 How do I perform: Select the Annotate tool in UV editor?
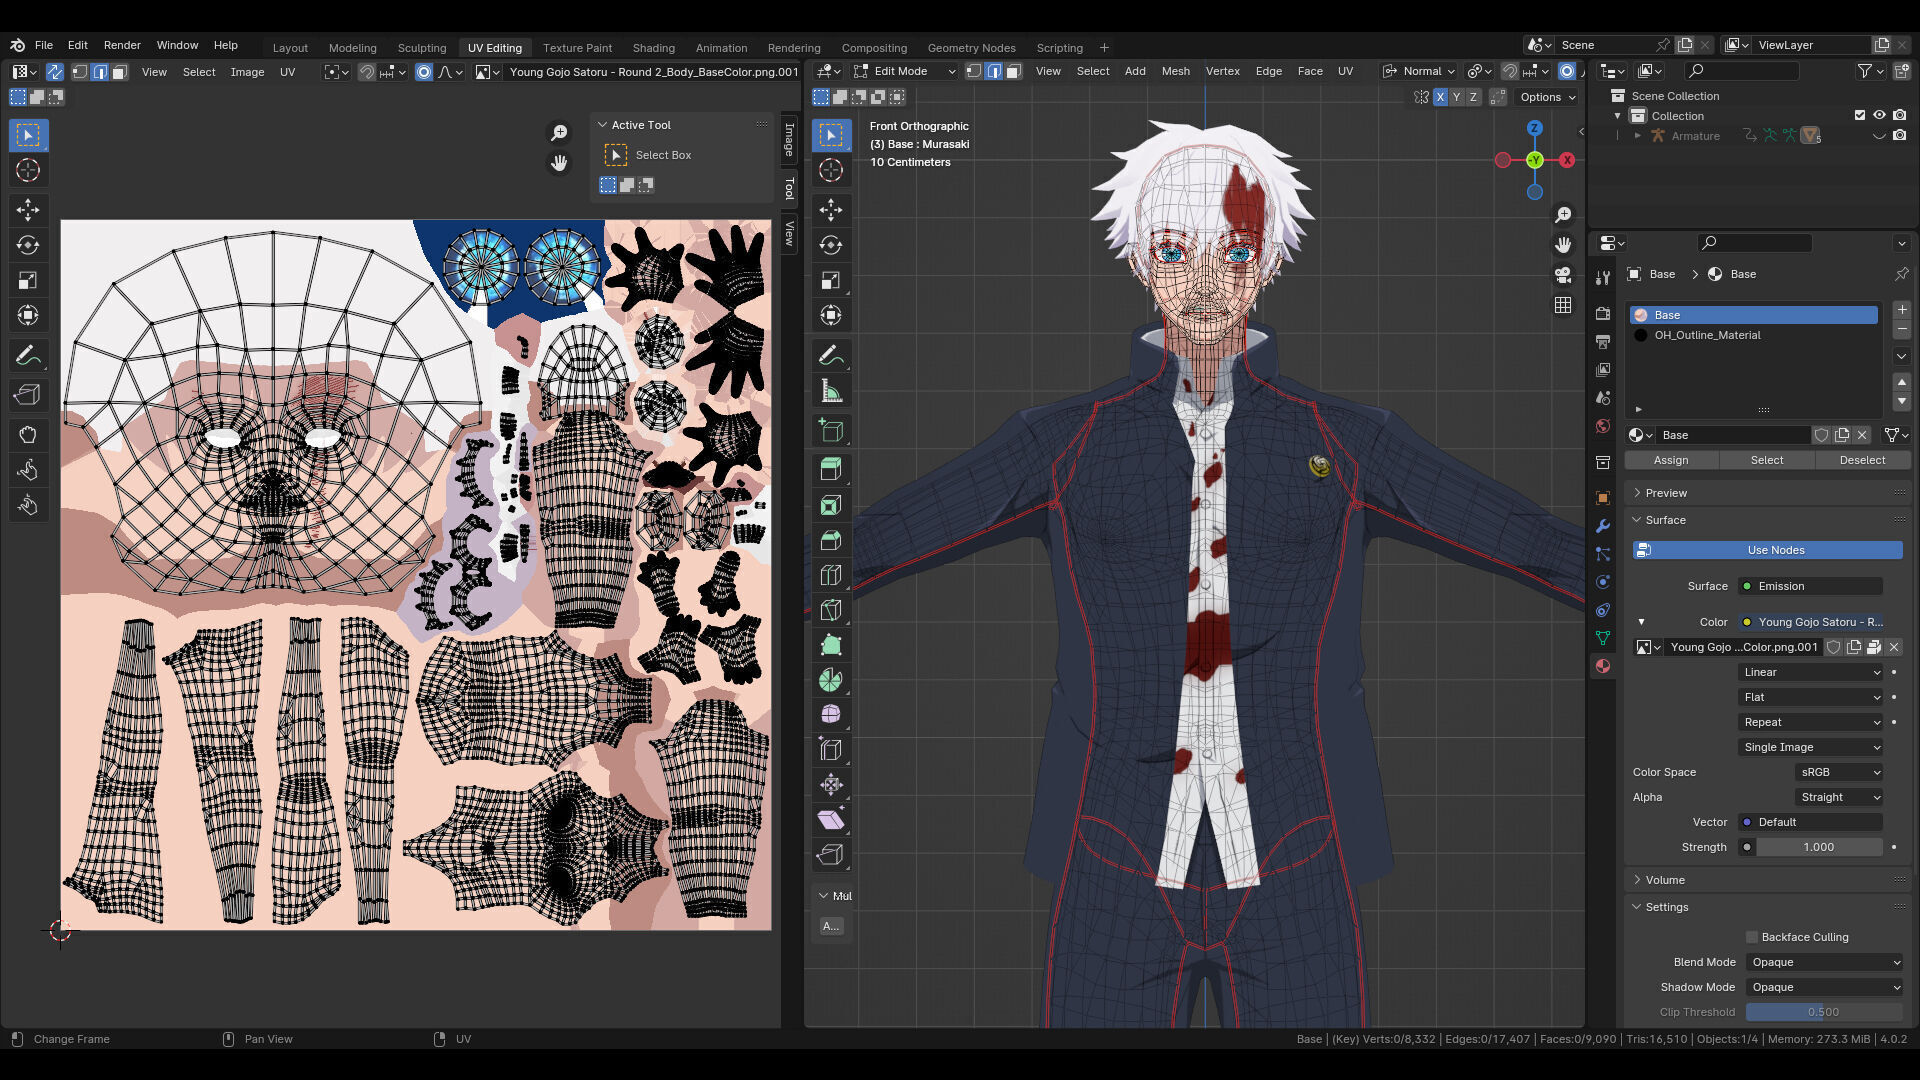tap(28, 356)
